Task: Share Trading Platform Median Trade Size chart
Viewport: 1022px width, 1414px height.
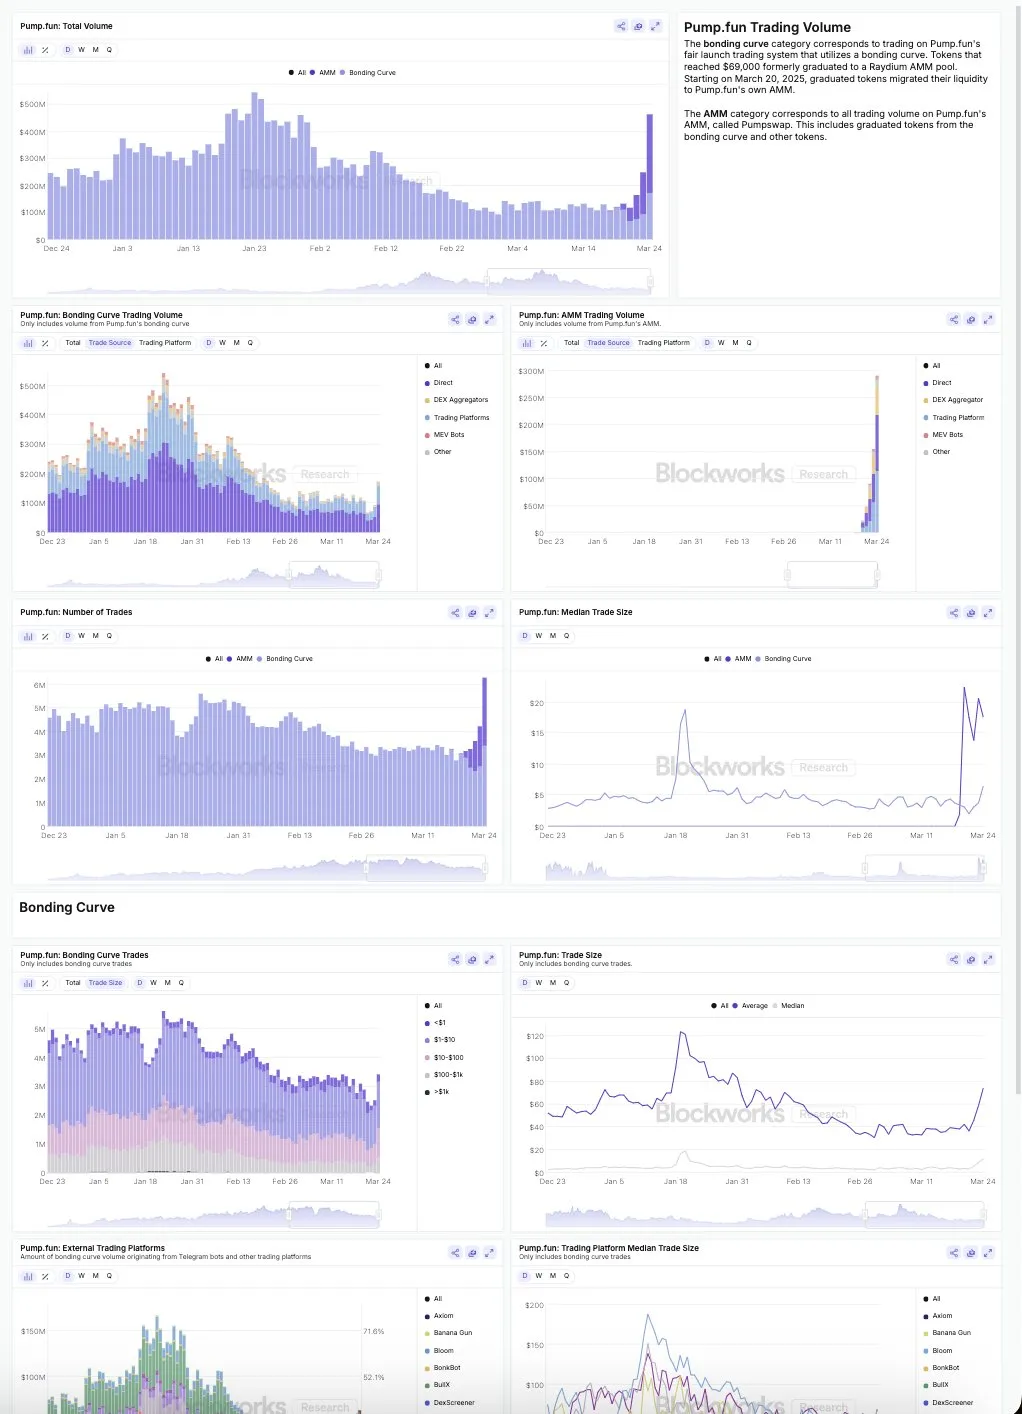Action: click(x=954, y=1253)
